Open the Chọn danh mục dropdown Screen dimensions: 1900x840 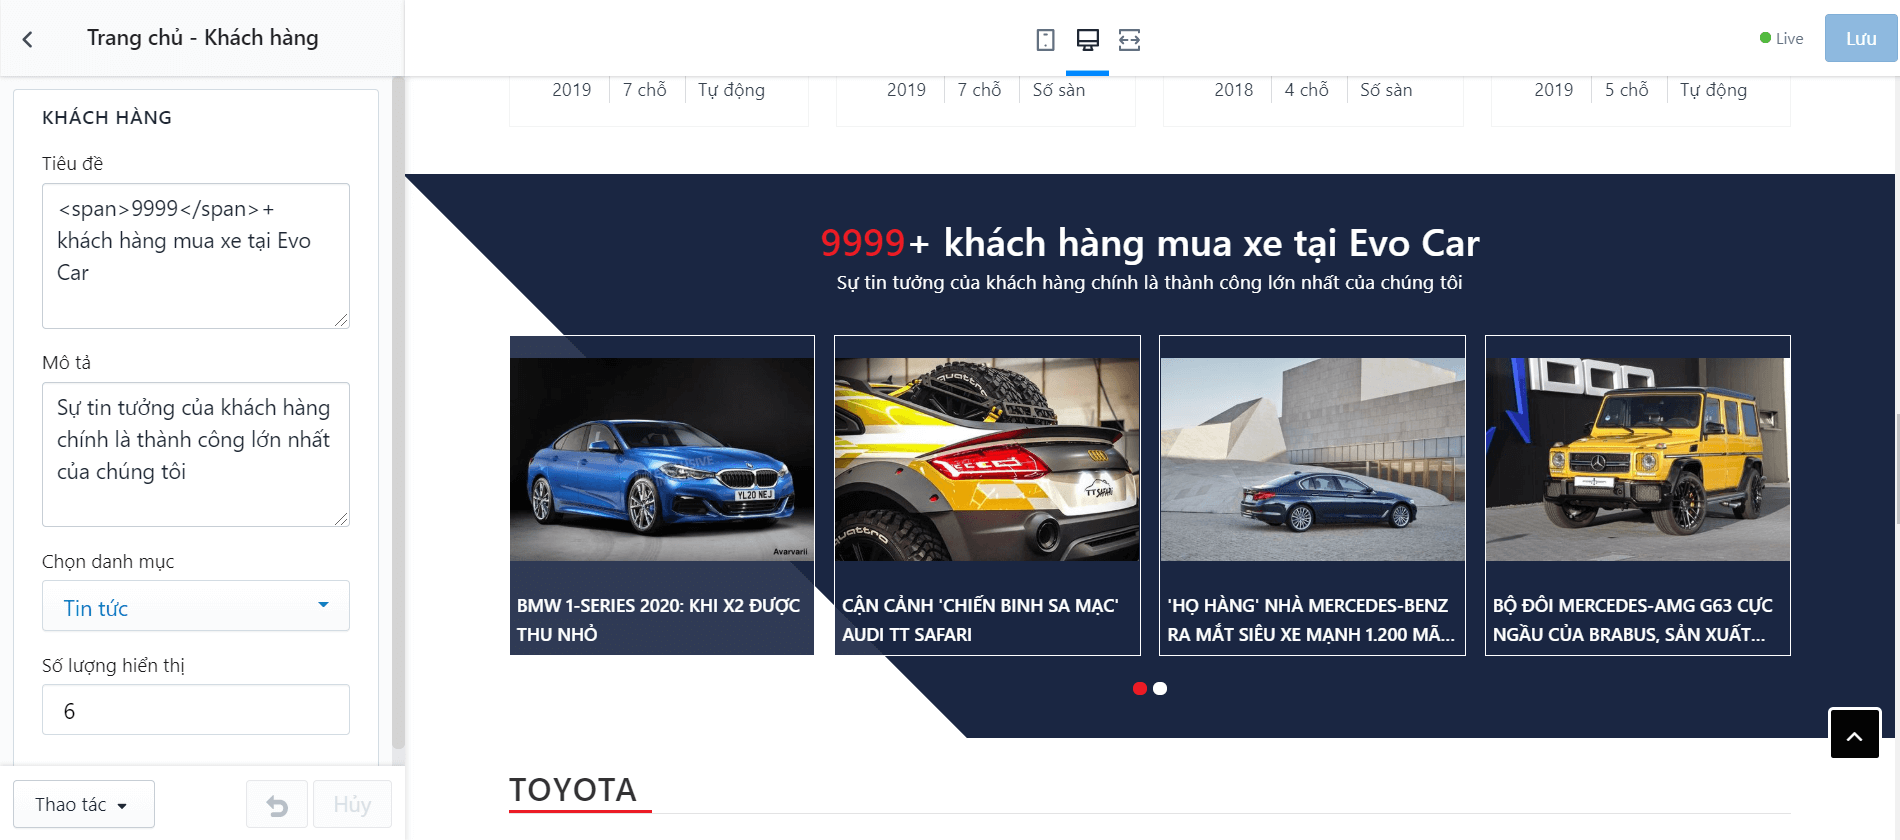(x=196, y=606)
